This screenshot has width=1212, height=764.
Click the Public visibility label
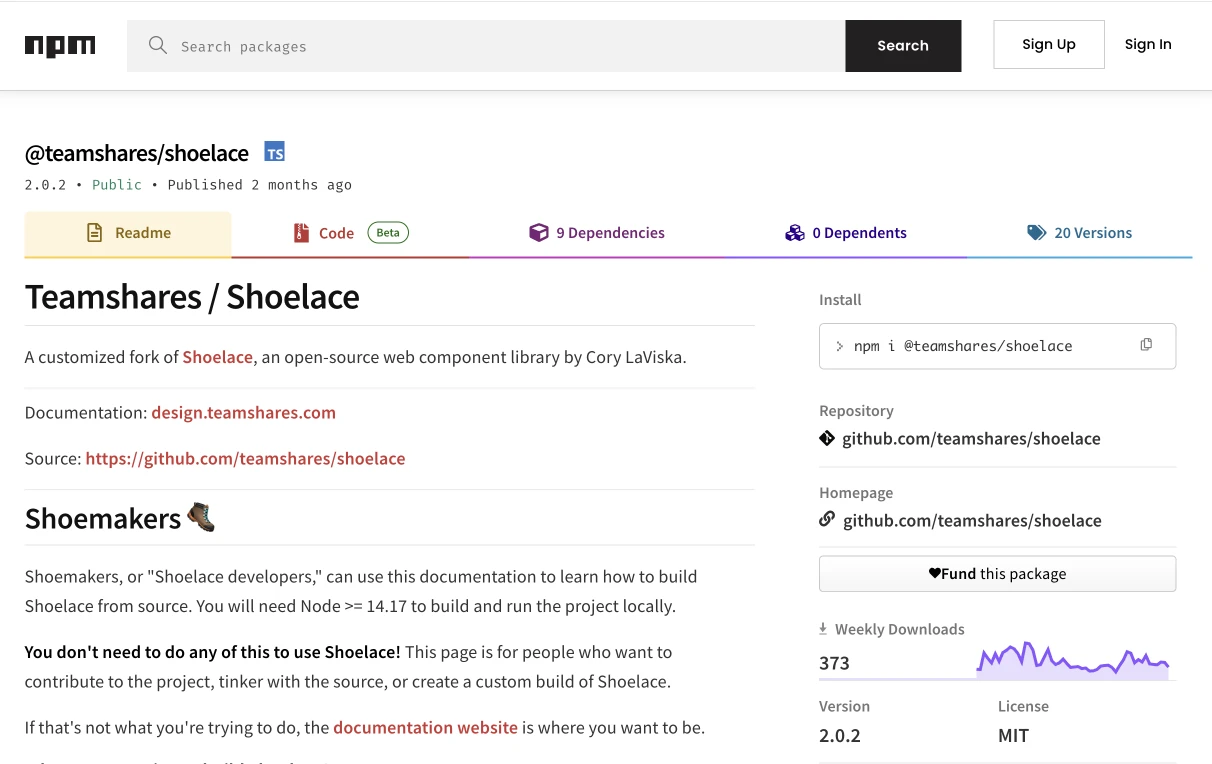coord(117,185)
